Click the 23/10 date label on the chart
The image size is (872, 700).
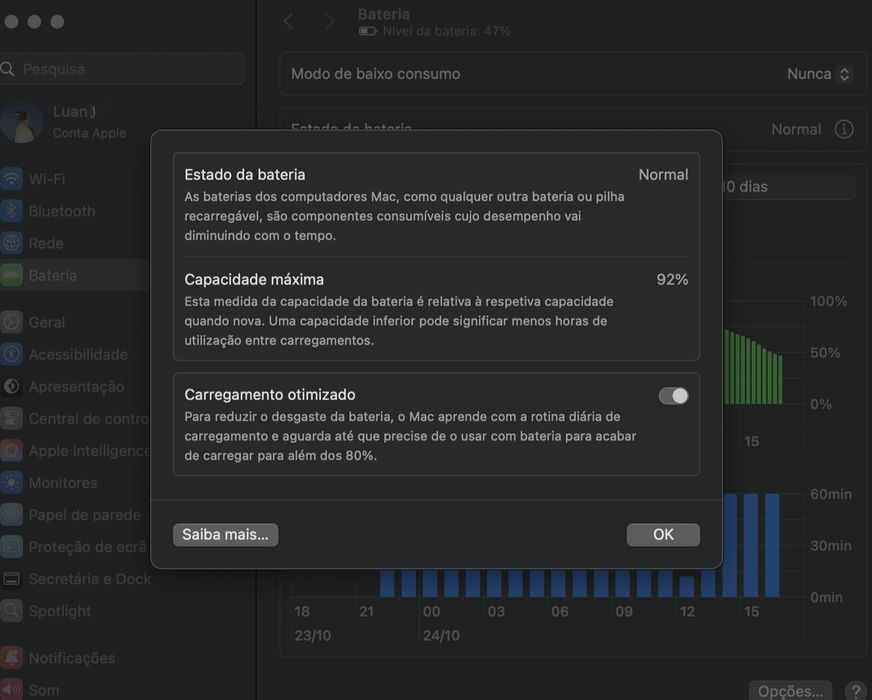(x=313, y=636)
